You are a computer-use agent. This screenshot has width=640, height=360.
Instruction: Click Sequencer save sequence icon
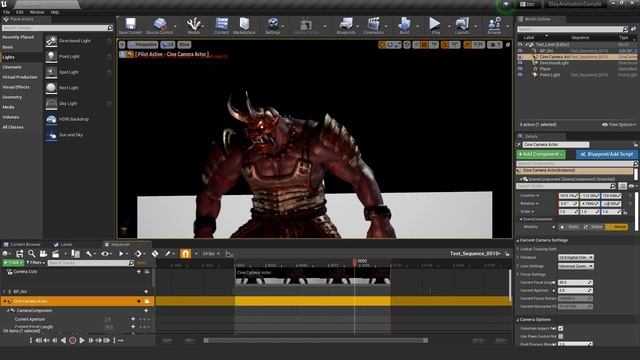tap(19, 254)
